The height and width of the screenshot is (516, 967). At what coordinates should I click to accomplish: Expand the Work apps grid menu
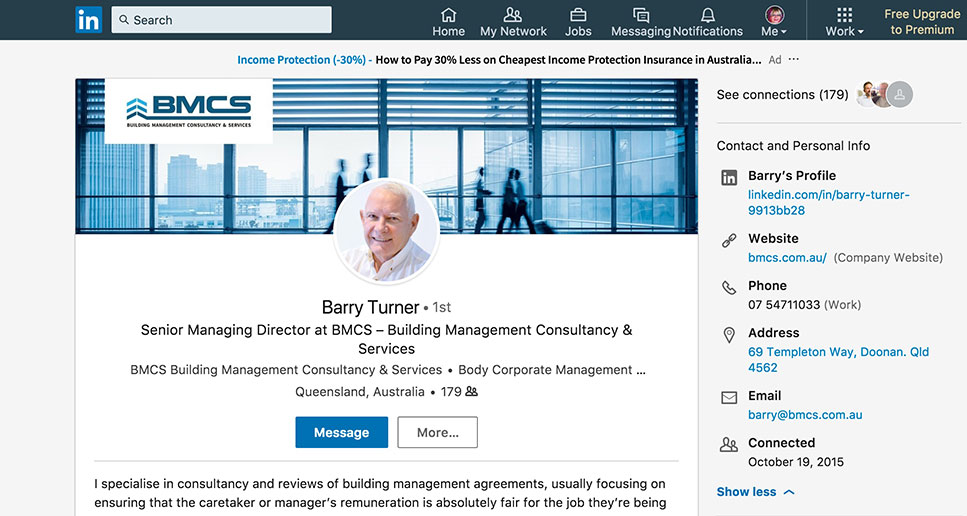pos(844,22)
